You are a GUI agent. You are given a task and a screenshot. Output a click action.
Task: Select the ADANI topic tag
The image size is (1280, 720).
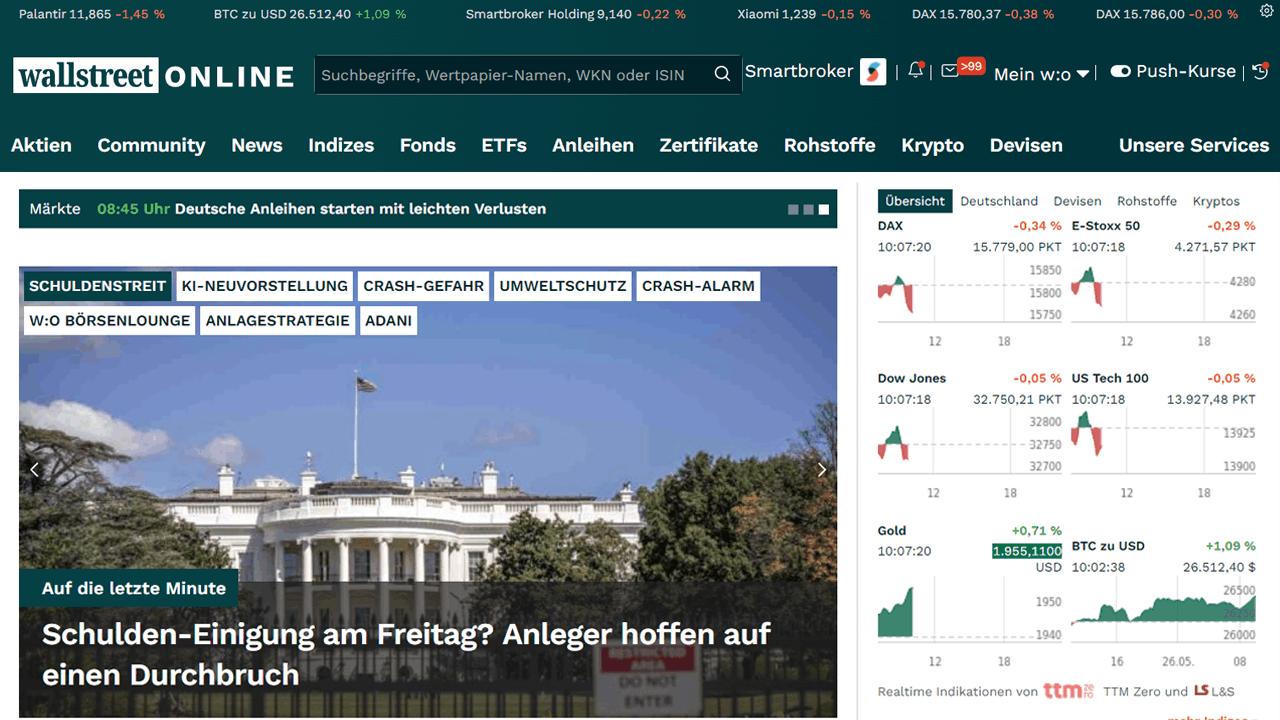(x=388, y=320)
